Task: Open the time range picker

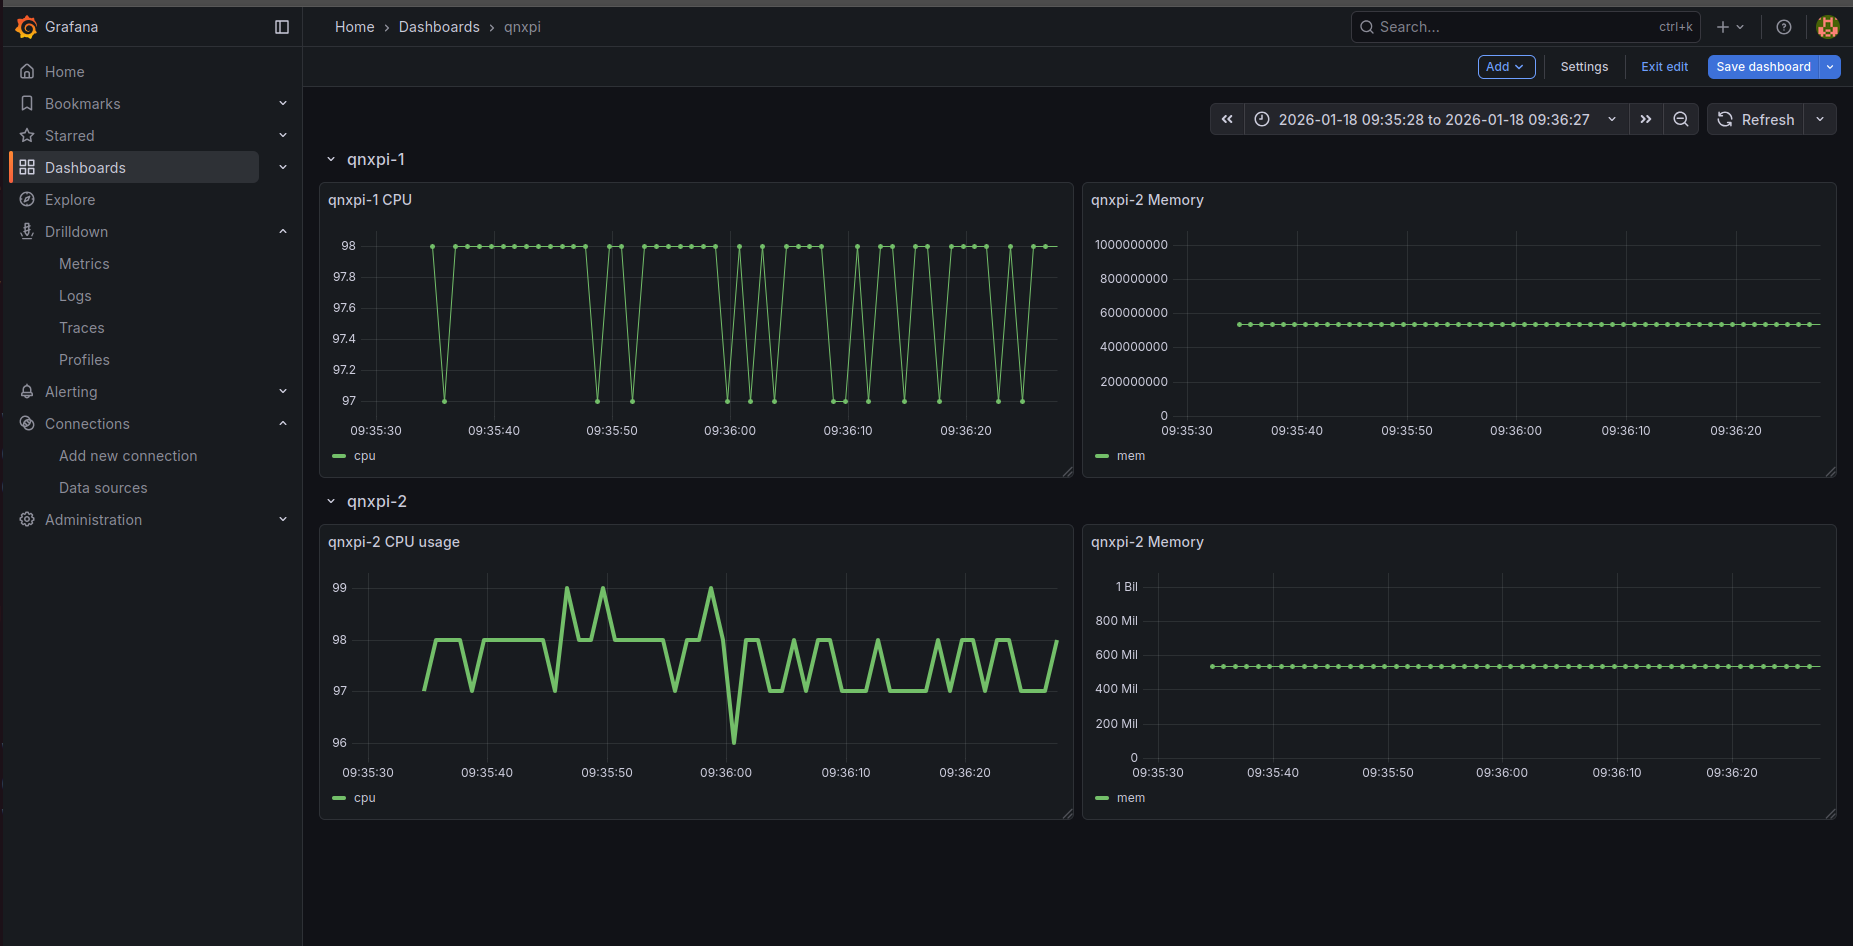Action: click(1436, 120)
